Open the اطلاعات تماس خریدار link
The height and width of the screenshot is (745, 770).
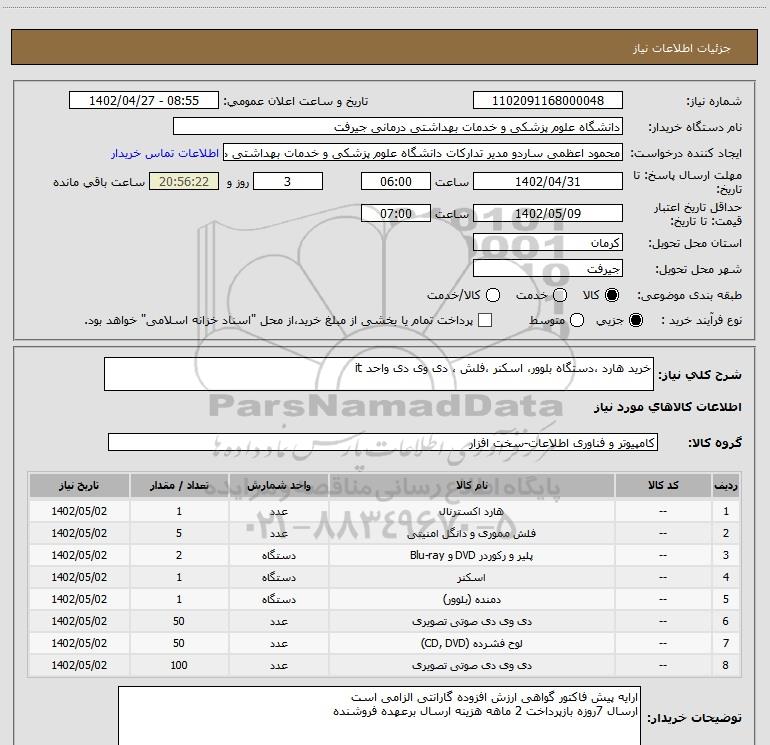pos(165,153)
